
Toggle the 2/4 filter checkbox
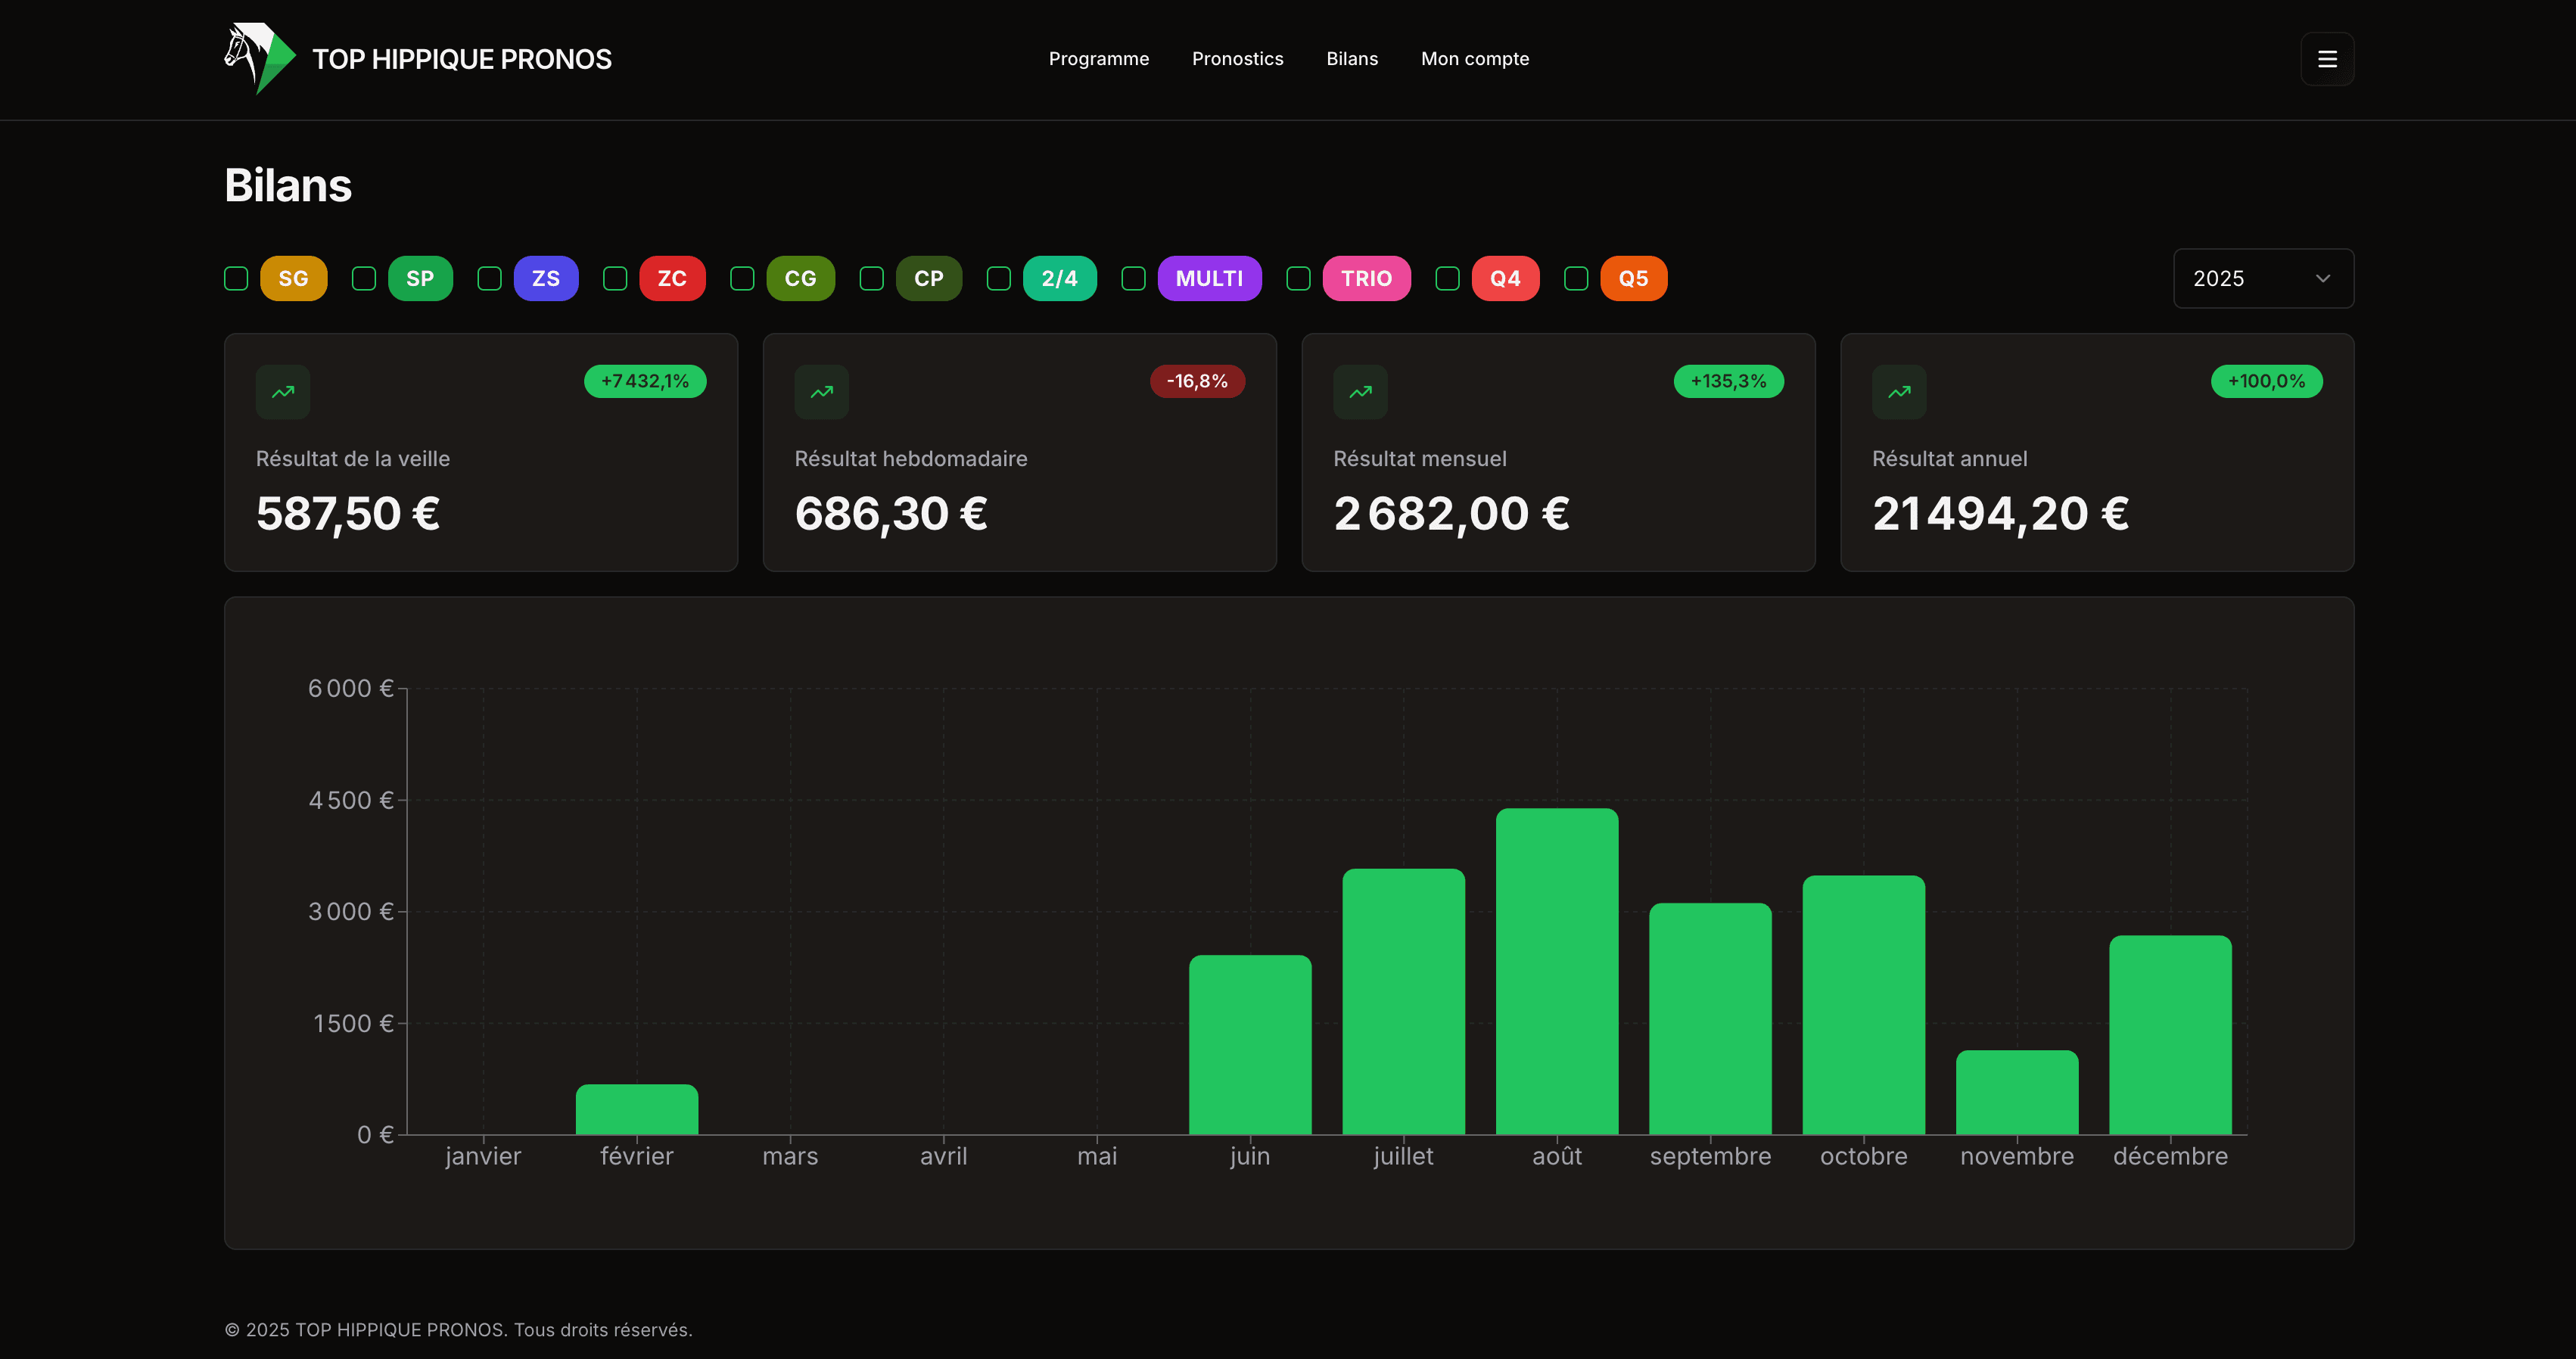[x=998, y=279]
